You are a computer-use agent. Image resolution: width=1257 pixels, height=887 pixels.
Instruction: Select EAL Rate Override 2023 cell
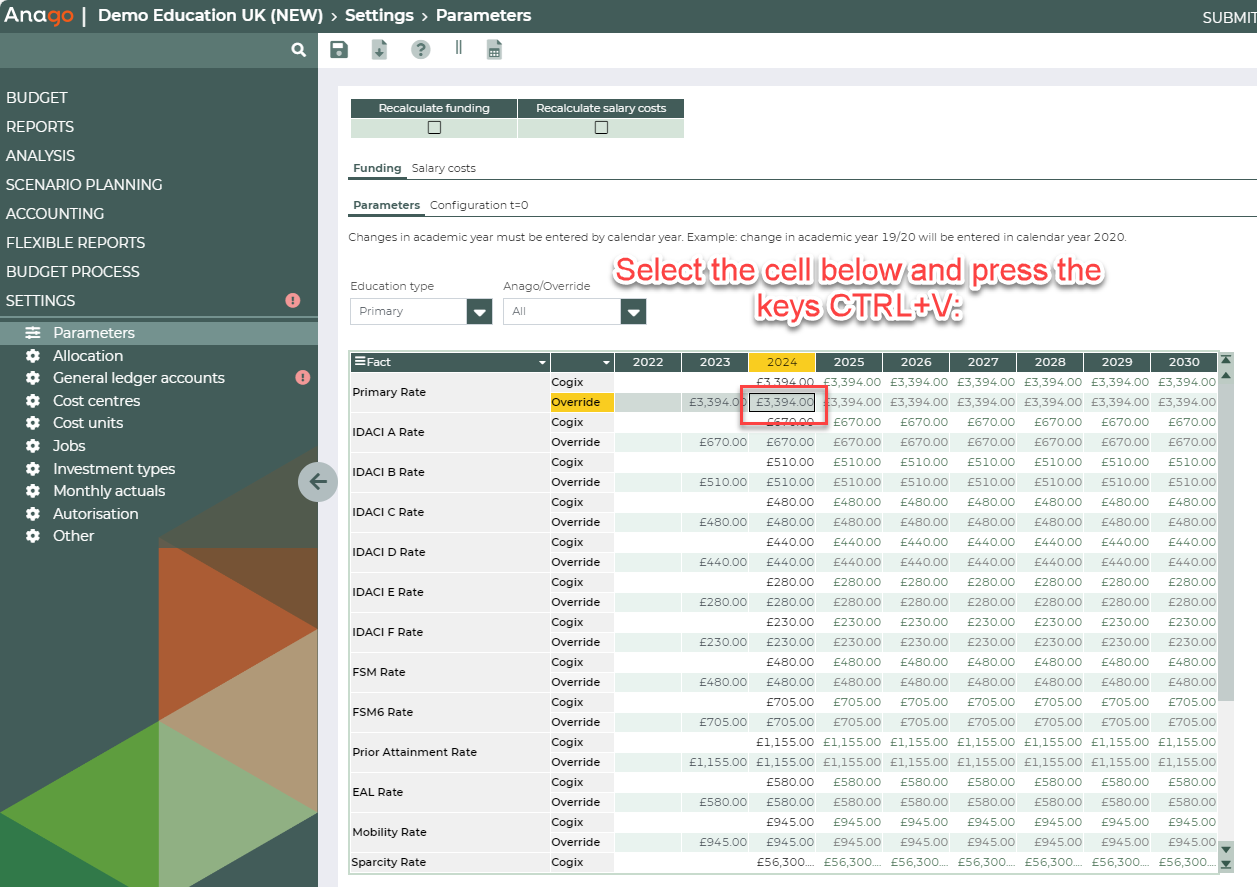(x=715, y=802)
